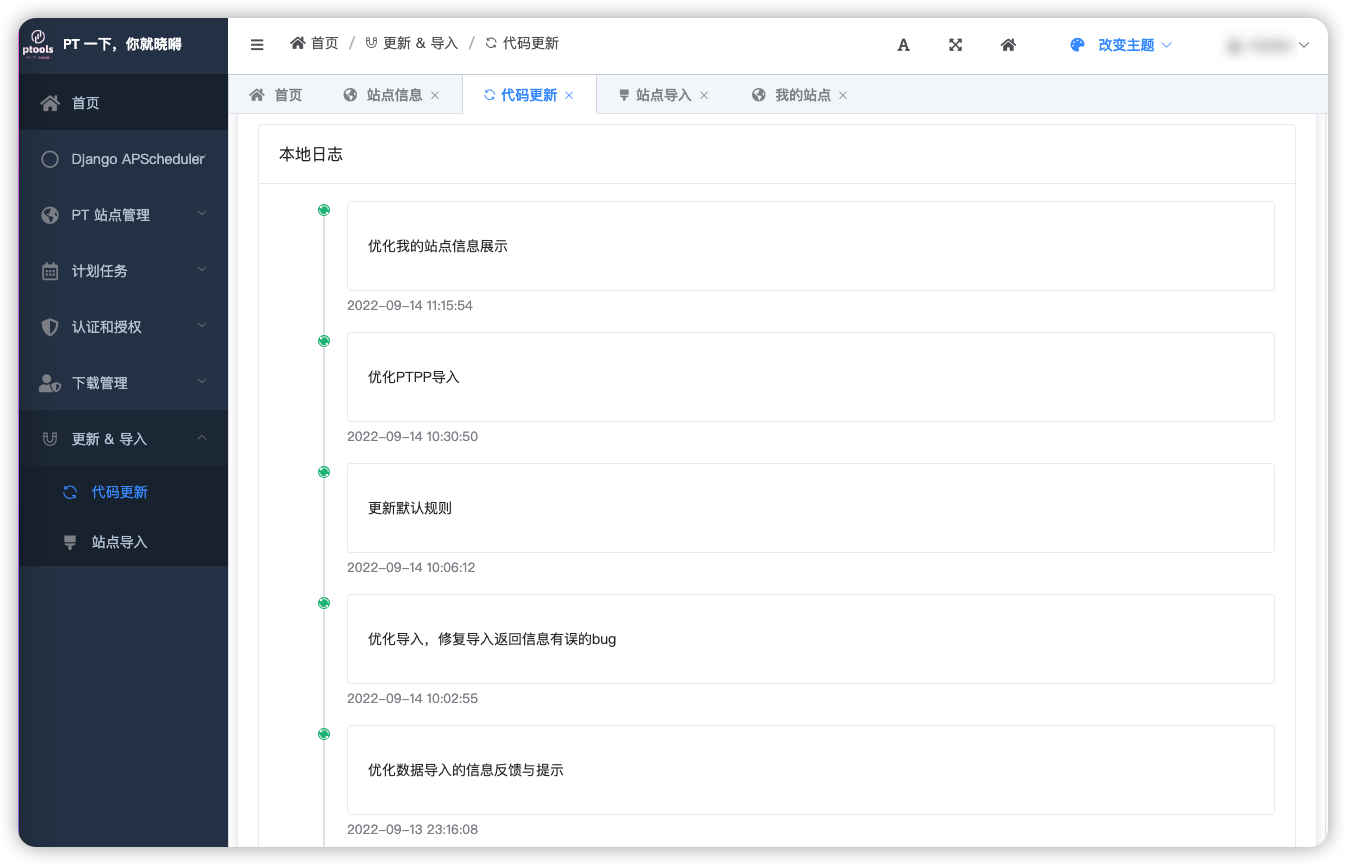Viewport: 1346px width, 865px height.
Task: Click the calendar icon beside 计划任务
Action: 50,271
